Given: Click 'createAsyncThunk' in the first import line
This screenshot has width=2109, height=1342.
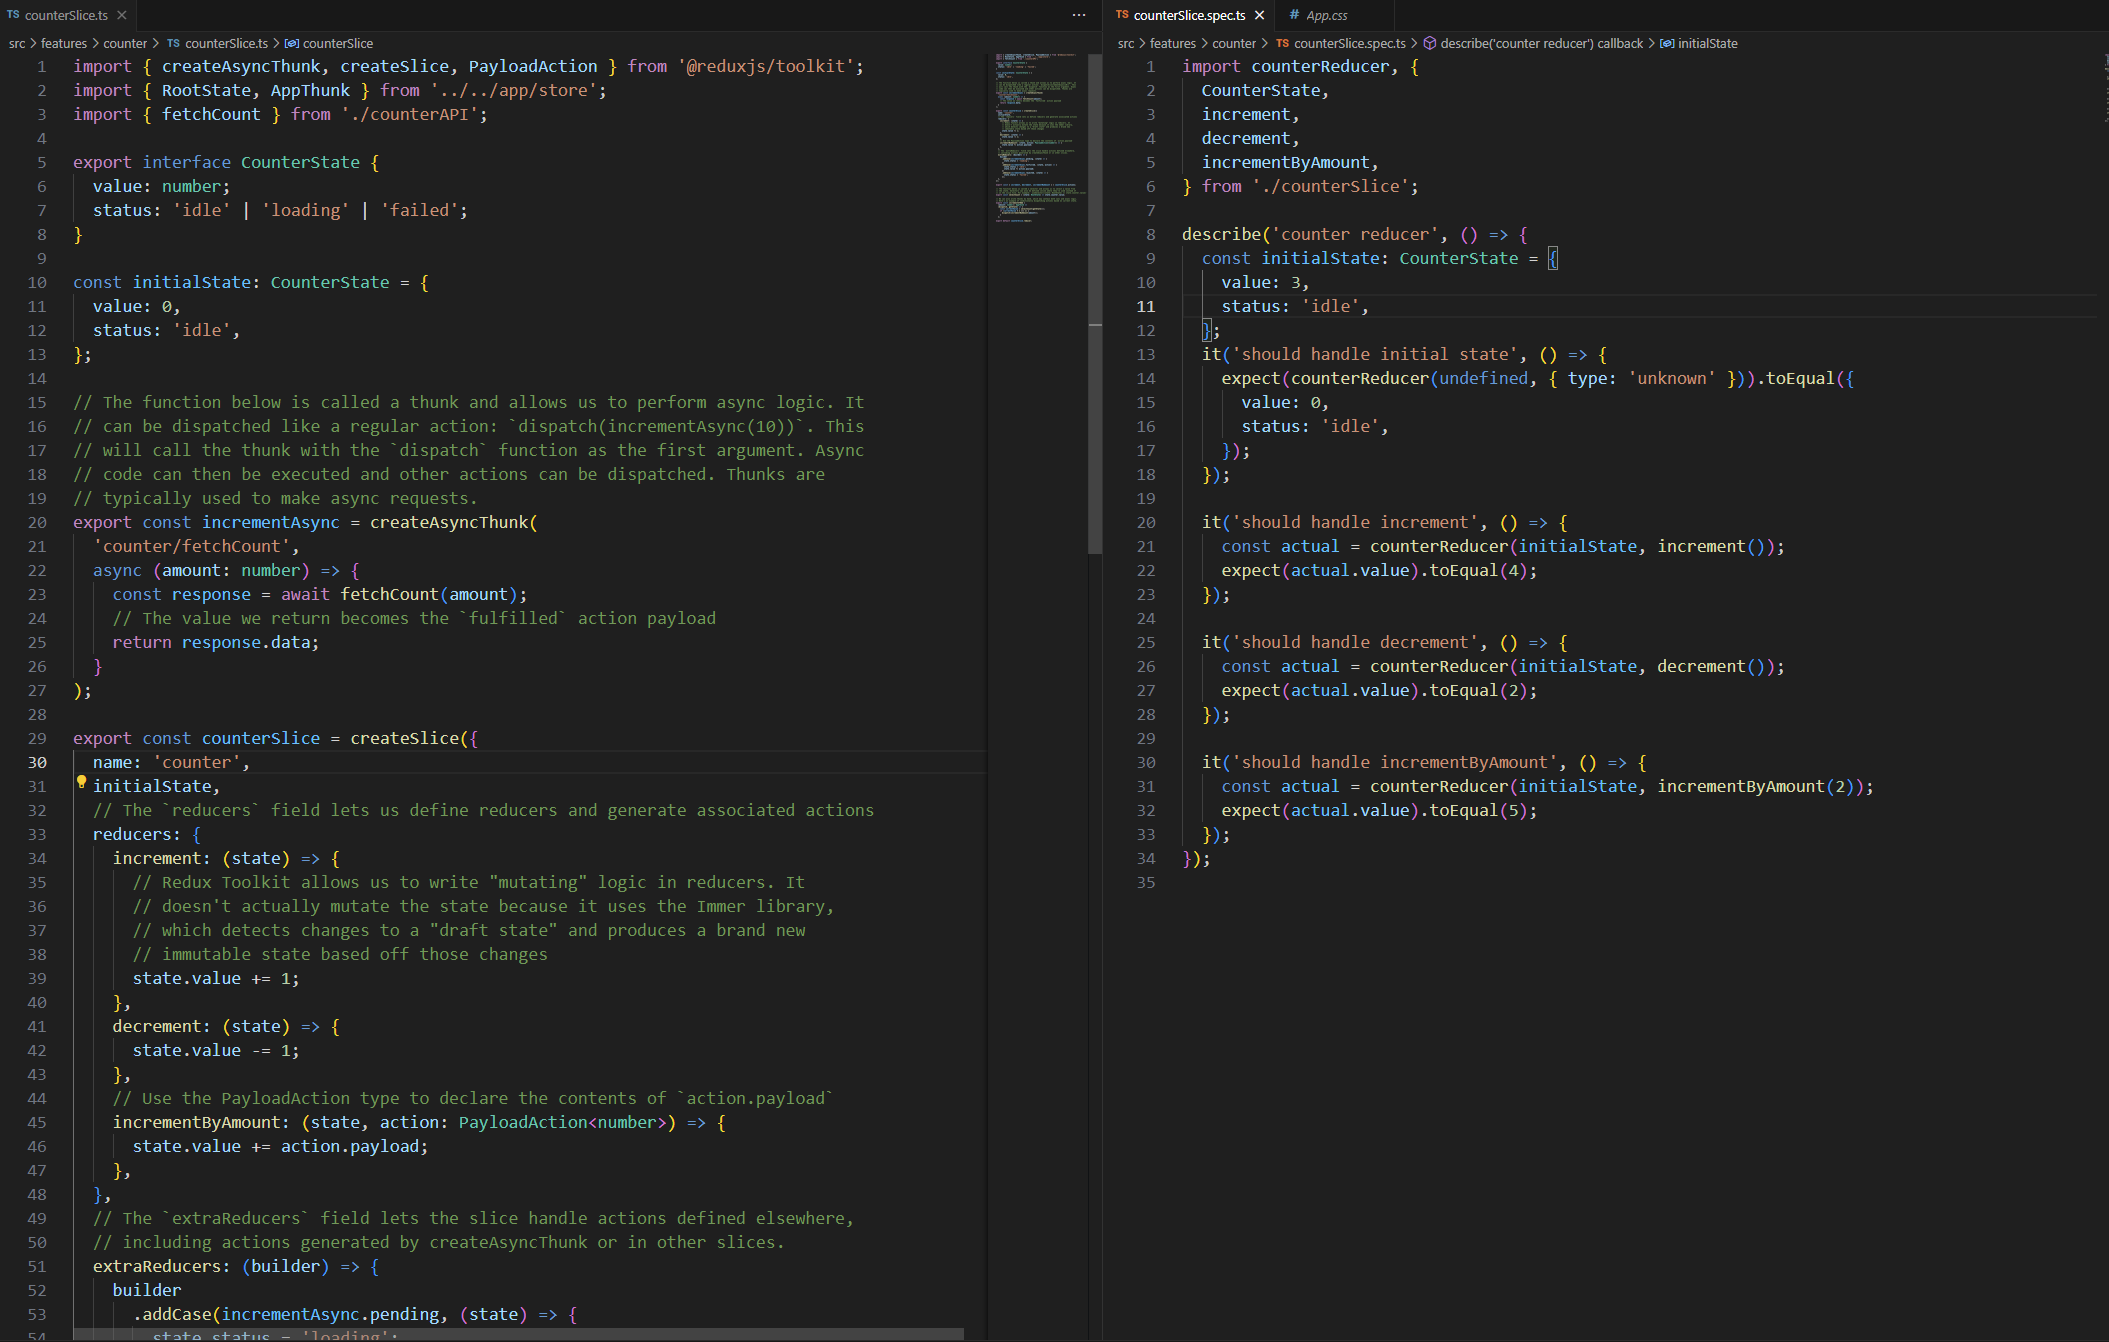Looking at the screenshot, I should 241,66.
